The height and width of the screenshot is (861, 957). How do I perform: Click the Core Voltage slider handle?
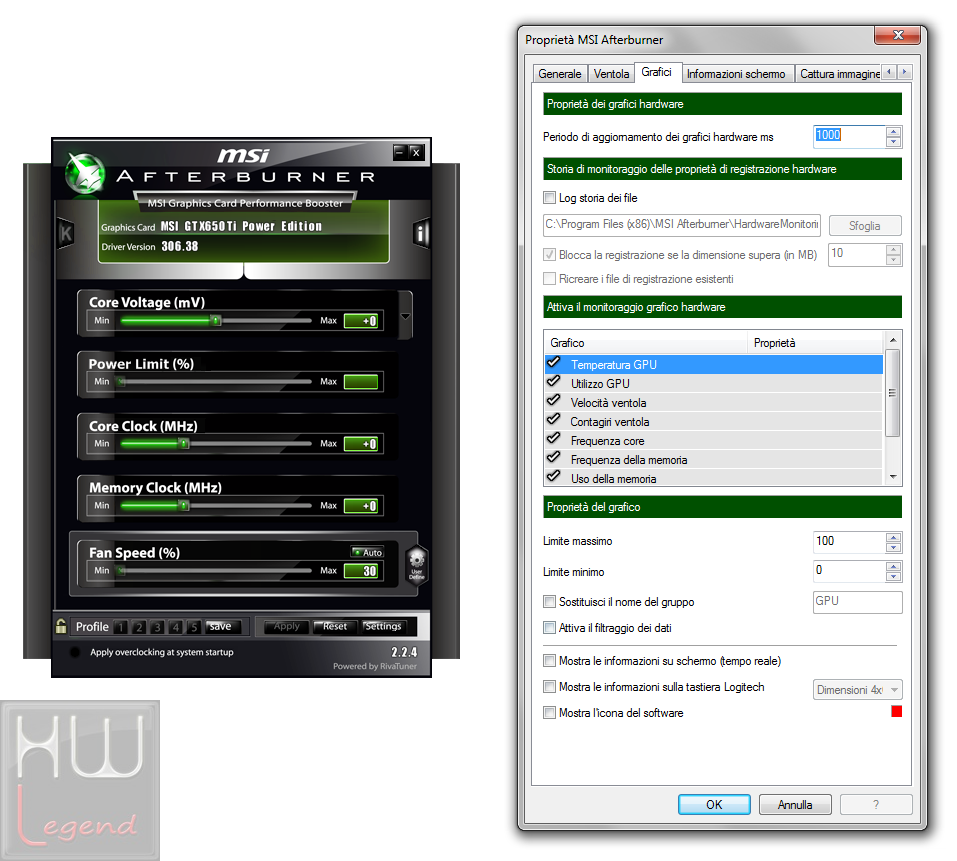[x=215, y=320]
